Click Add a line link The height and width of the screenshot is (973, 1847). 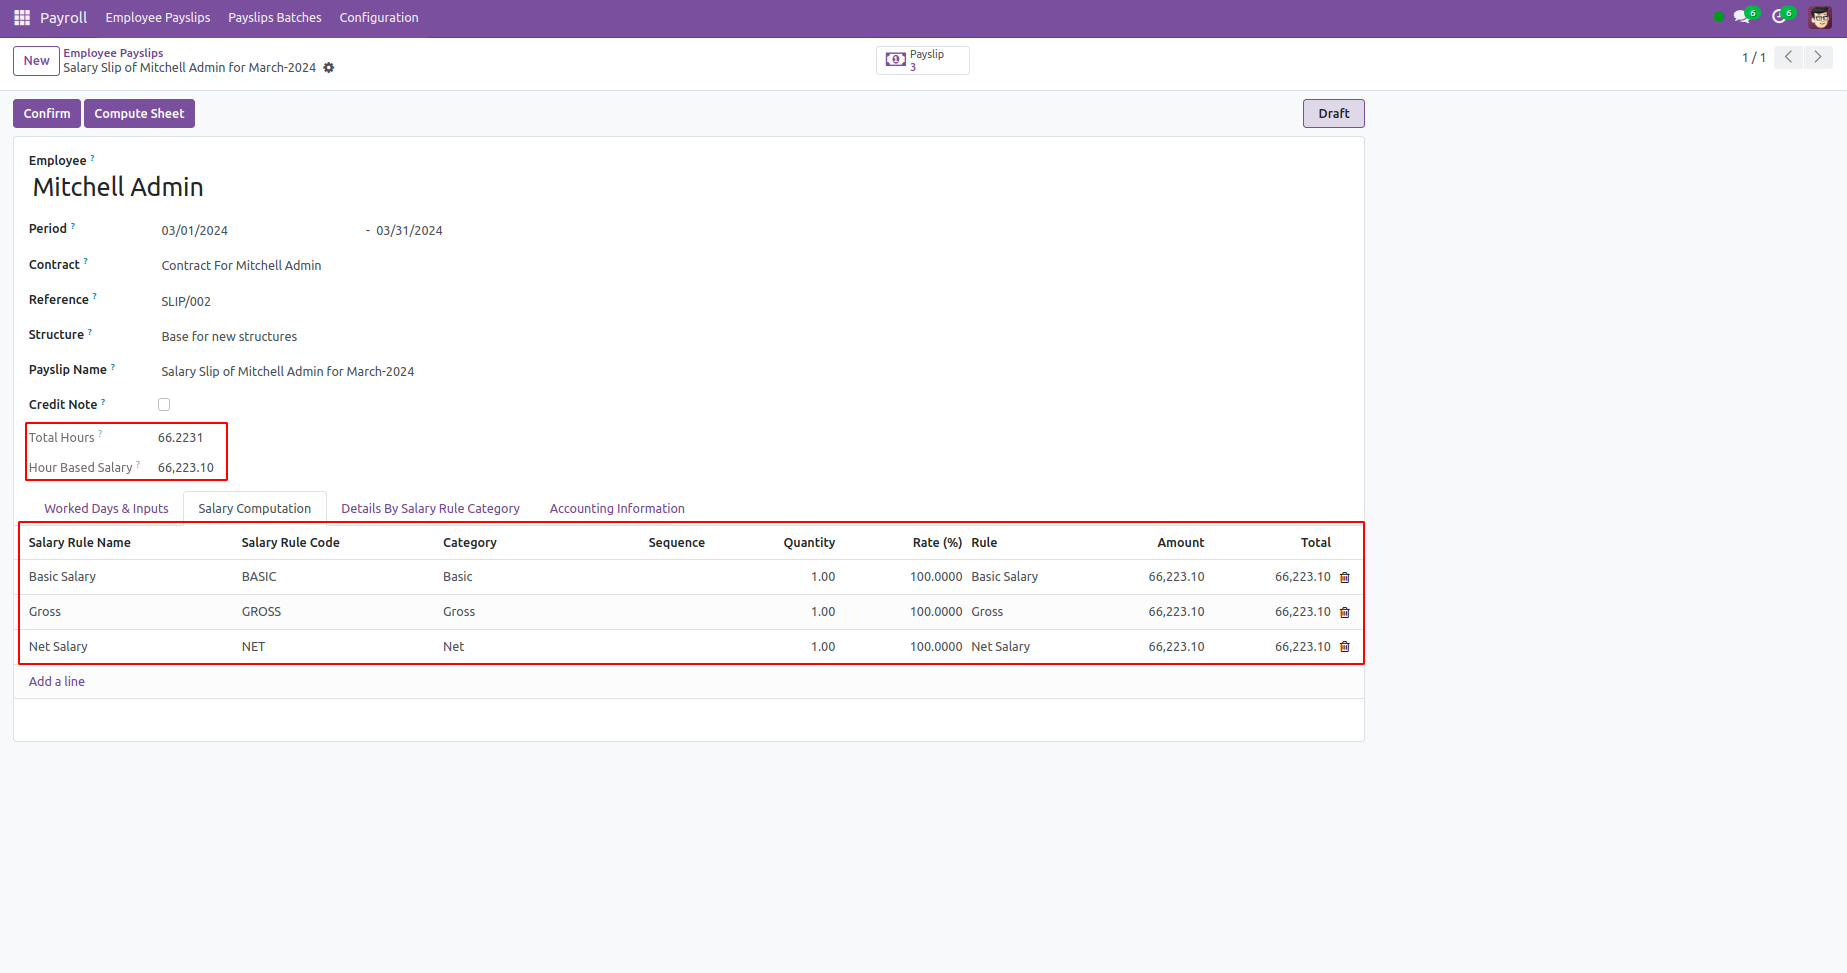(x=57, y=682)
